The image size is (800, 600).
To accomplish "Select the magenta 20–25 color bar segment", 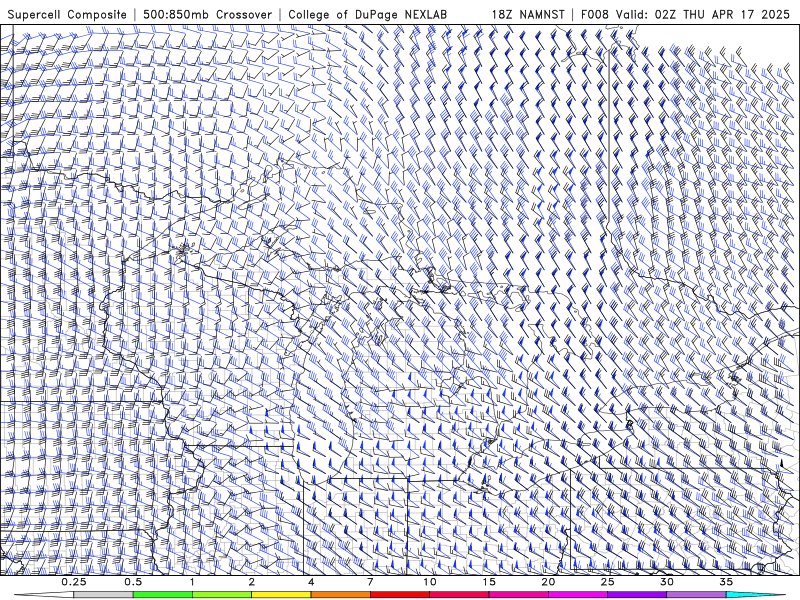I will click(x=578, y=595).
